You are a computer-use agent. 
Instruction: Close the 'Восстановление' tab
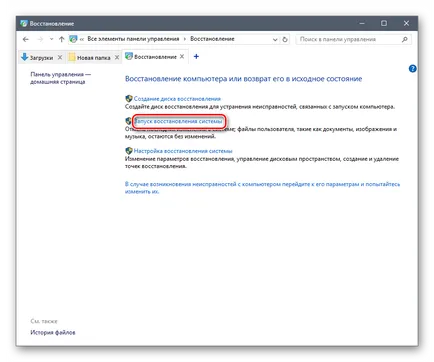[x=182, y=57]
